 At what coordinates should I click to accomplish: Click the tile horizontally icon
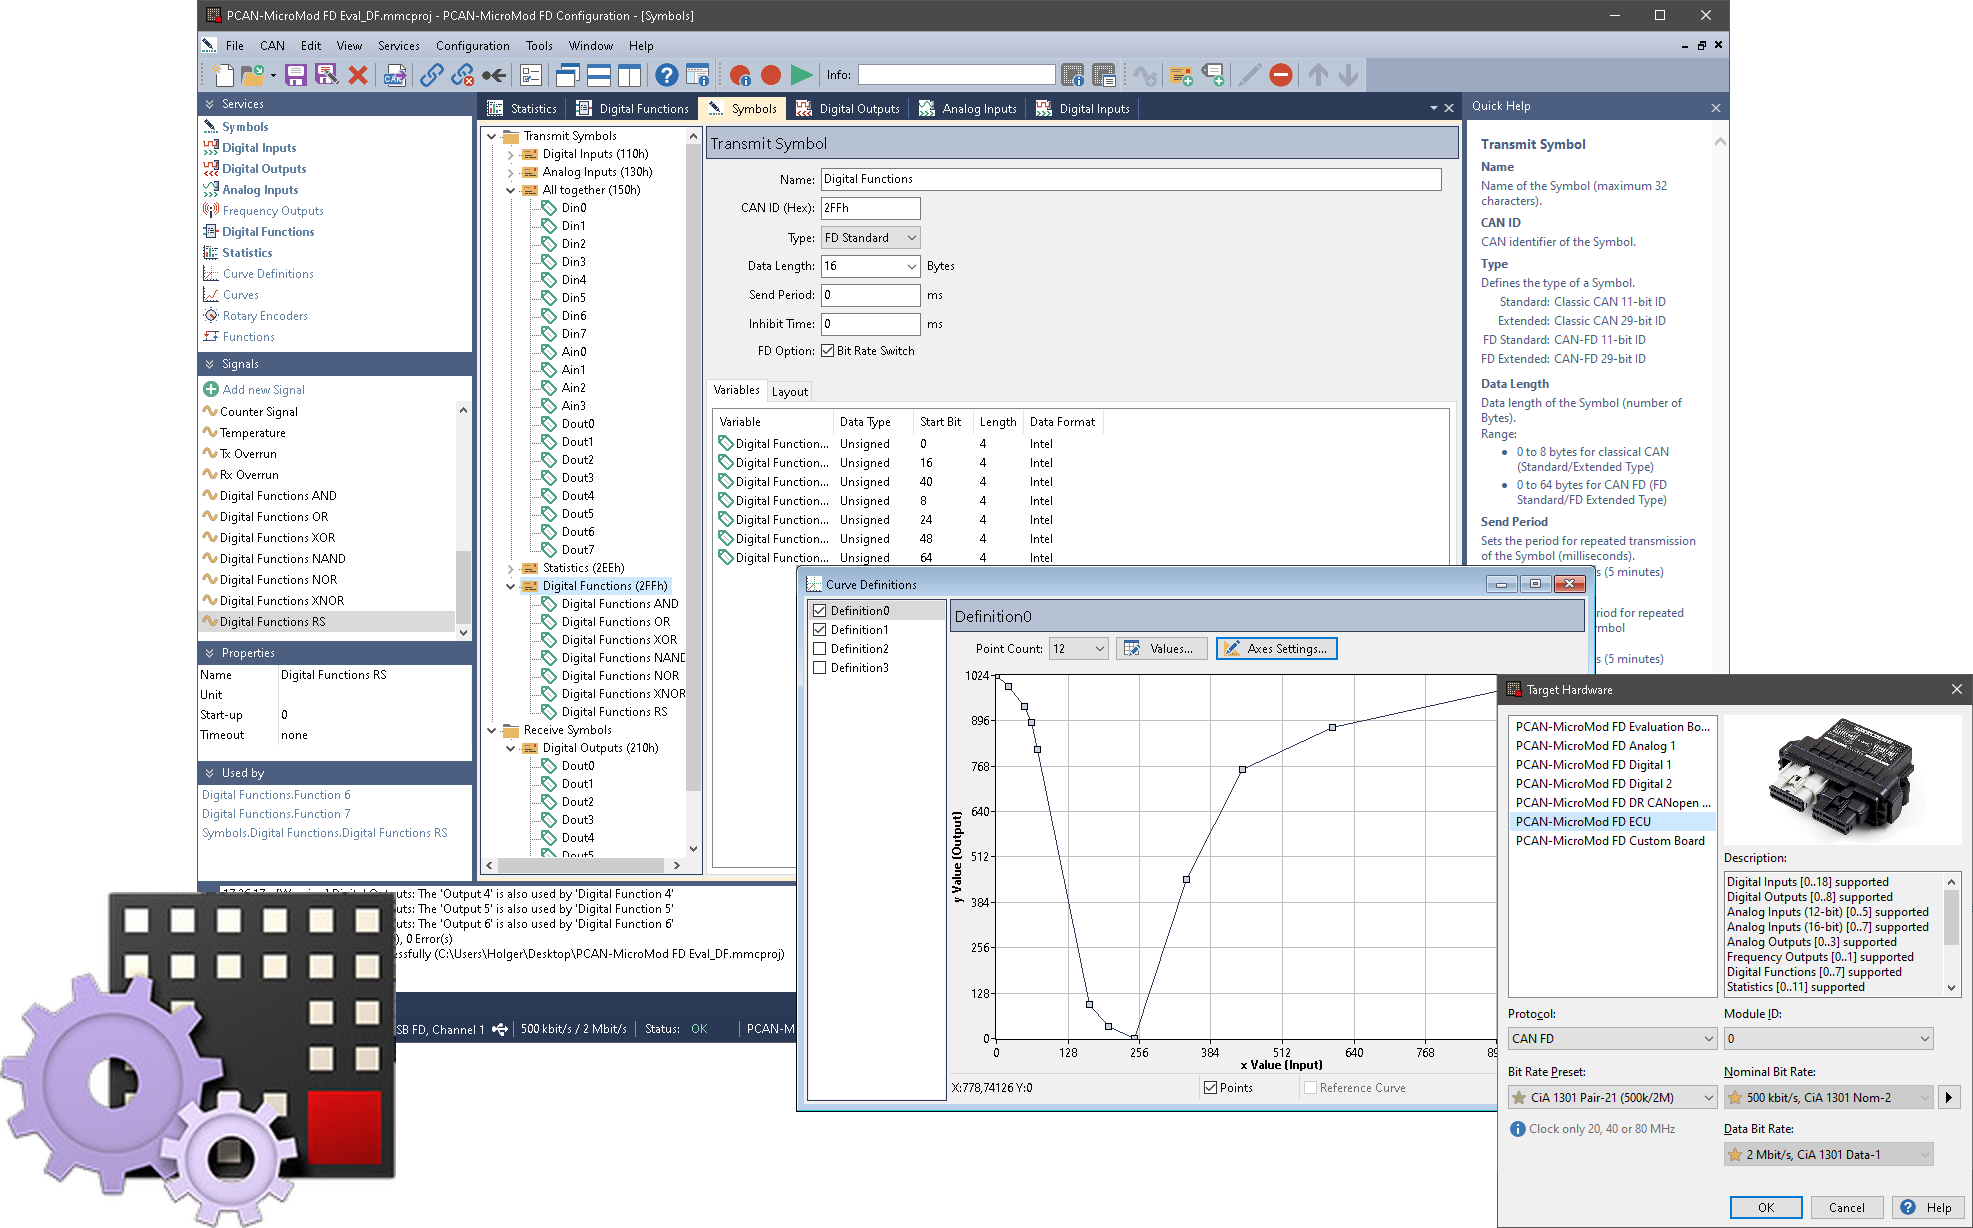(599, 75)
